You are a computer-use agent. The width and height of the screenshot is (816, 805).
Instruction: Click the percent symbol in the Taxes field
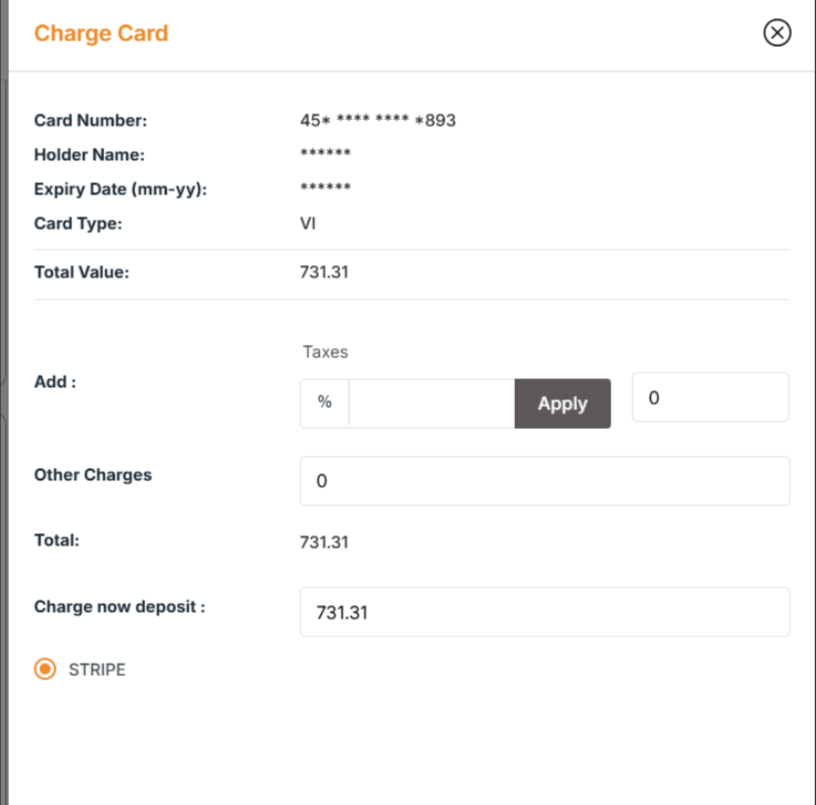pos(324,403)
